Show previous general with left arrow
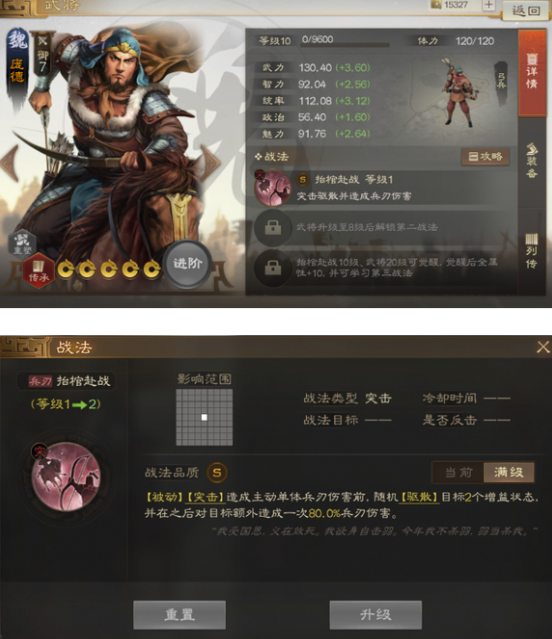This screenshot has width=552, height=639. (10, 163)
